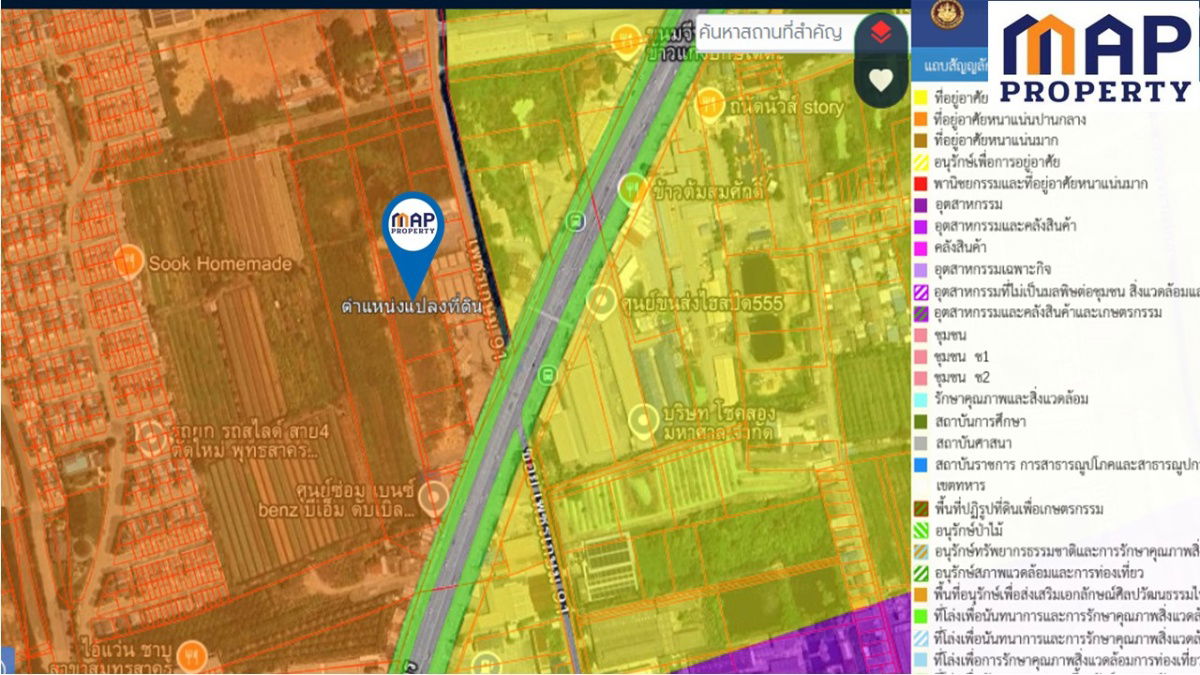Open the map layers button
1200x675 pixels.
click(880, 33)
